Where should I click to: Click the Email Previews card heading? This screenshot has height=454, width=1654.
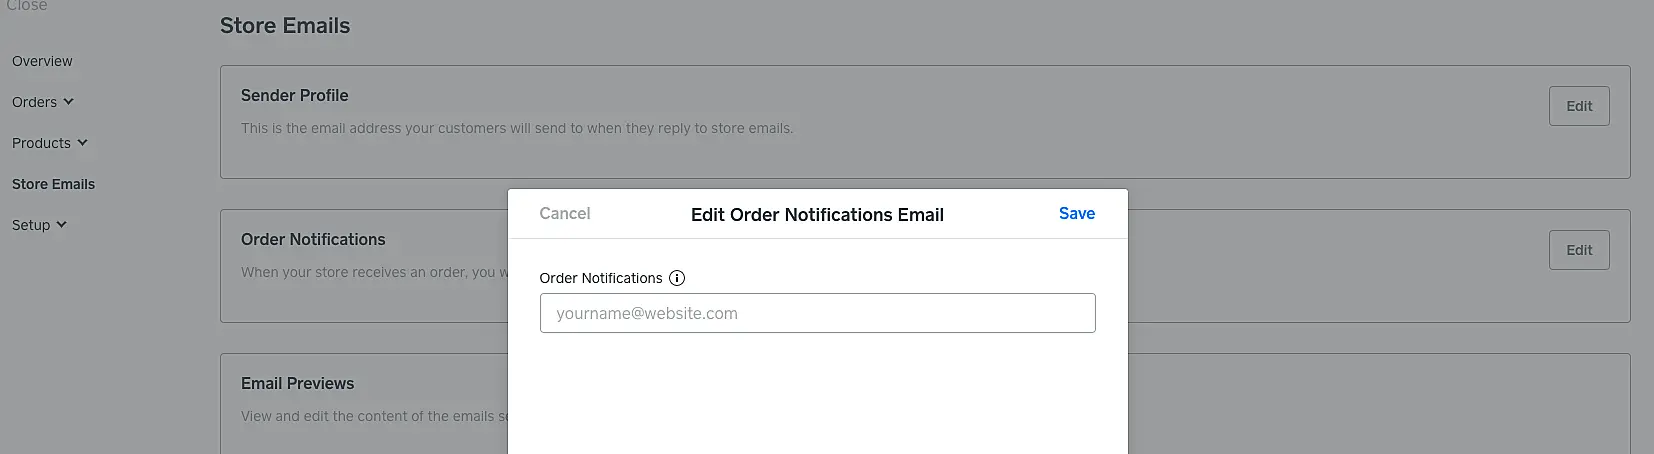click(297, 383)
